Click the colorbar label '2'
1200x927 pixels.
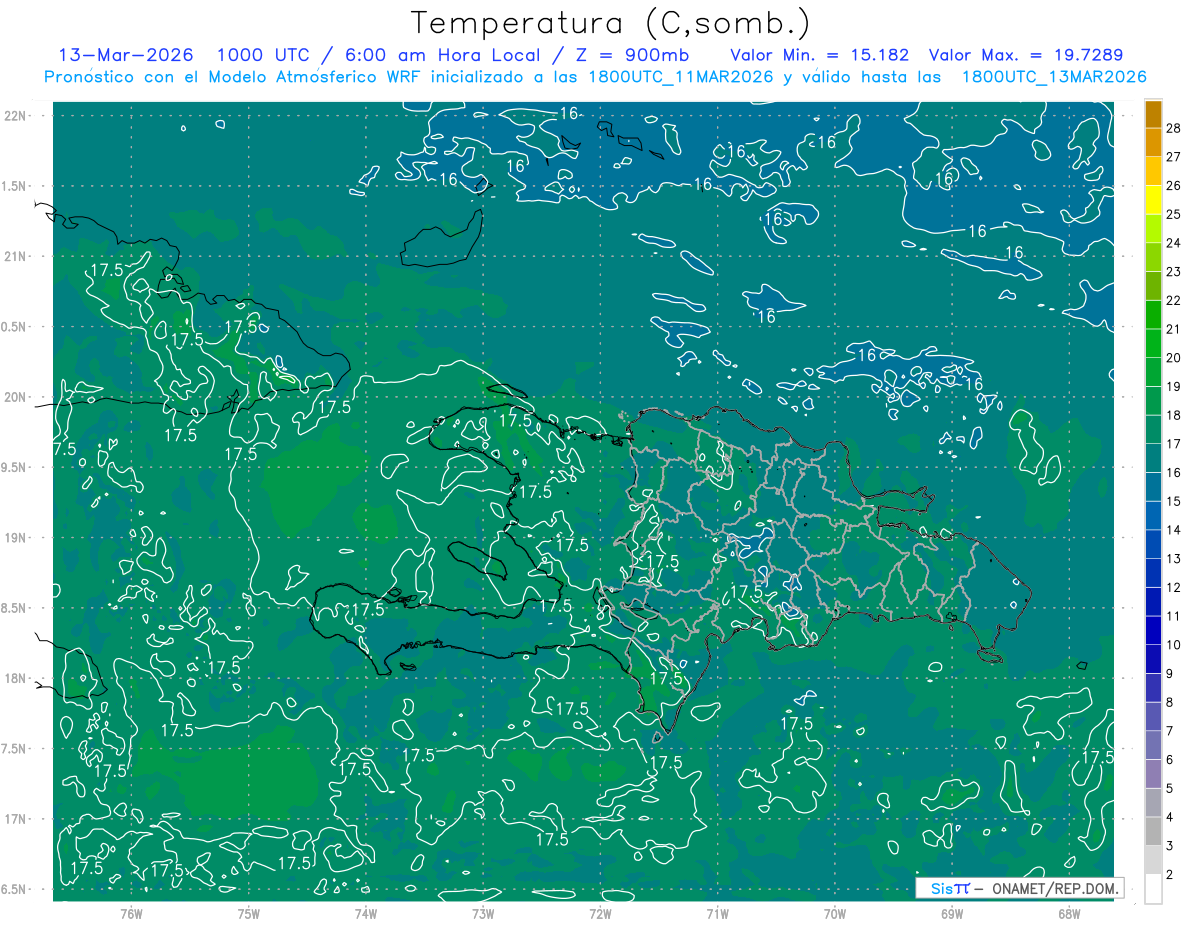pos(1170,875)
